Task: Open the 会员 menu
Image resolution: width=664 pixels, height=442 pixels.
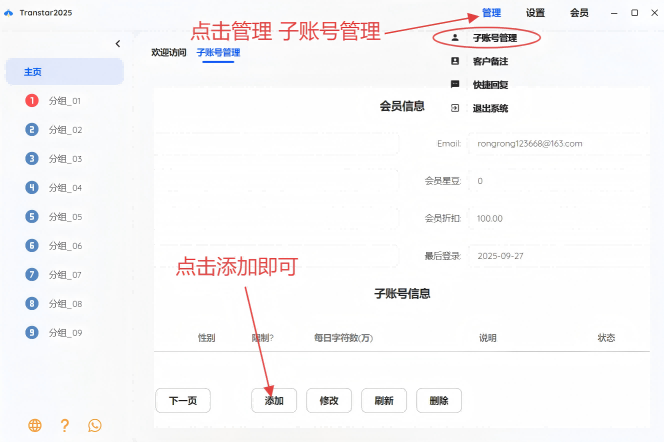Action: click(579, 13)
